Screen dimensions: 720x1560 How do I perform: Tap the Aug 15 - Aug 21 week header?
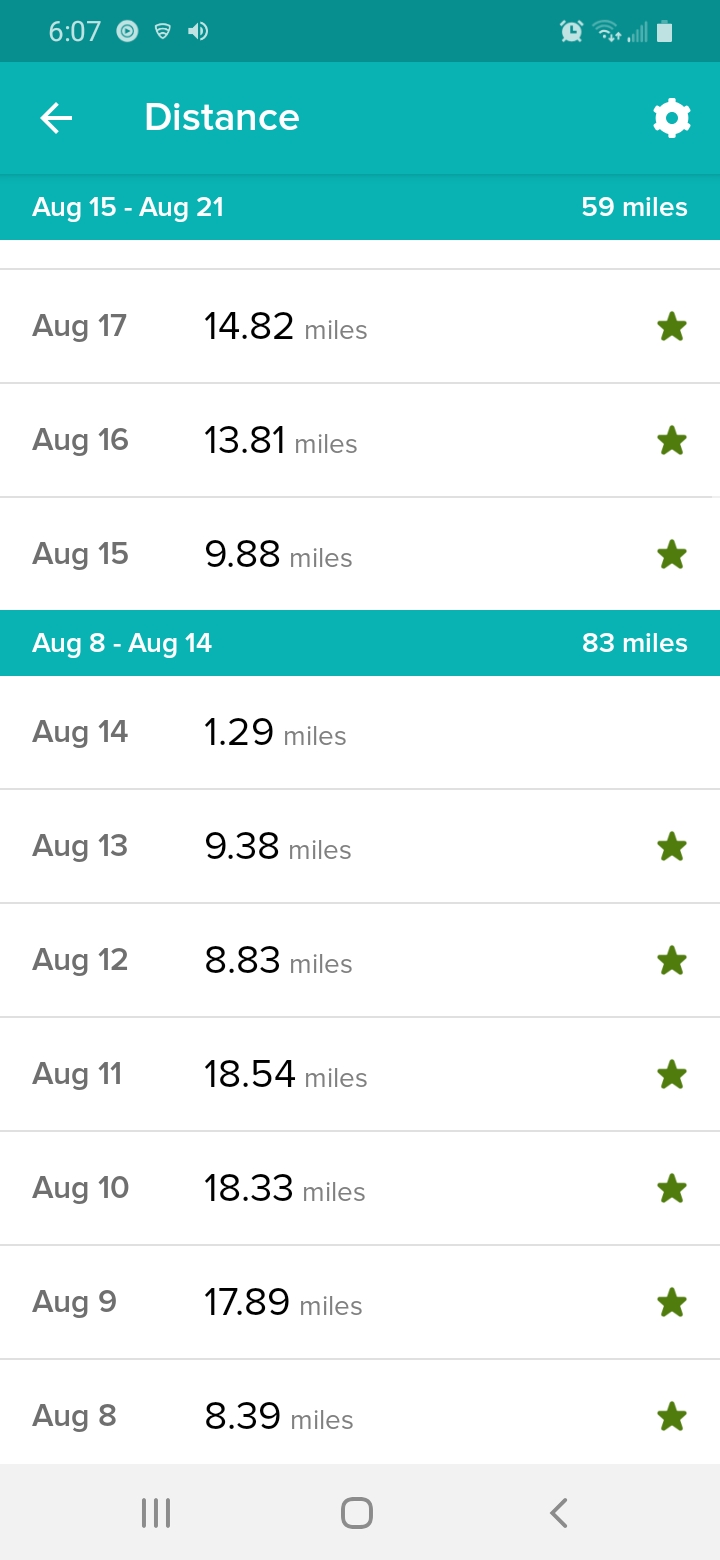[x=128, y=208]
